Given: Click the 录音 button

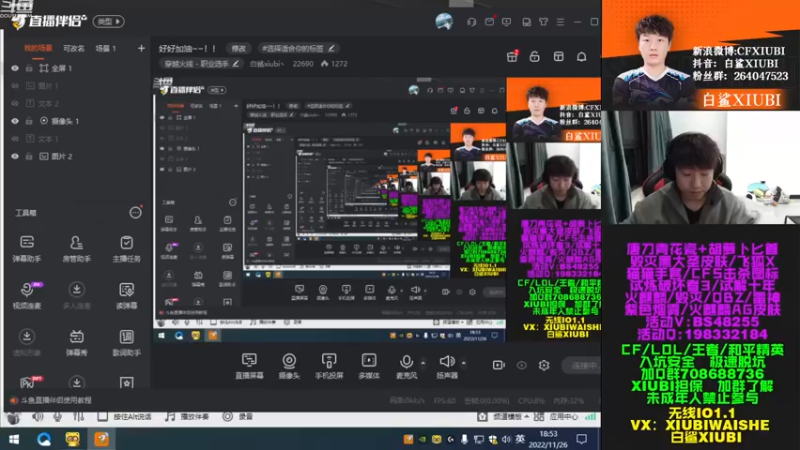Looking at the screenshot, I should [x=238, y=417].
